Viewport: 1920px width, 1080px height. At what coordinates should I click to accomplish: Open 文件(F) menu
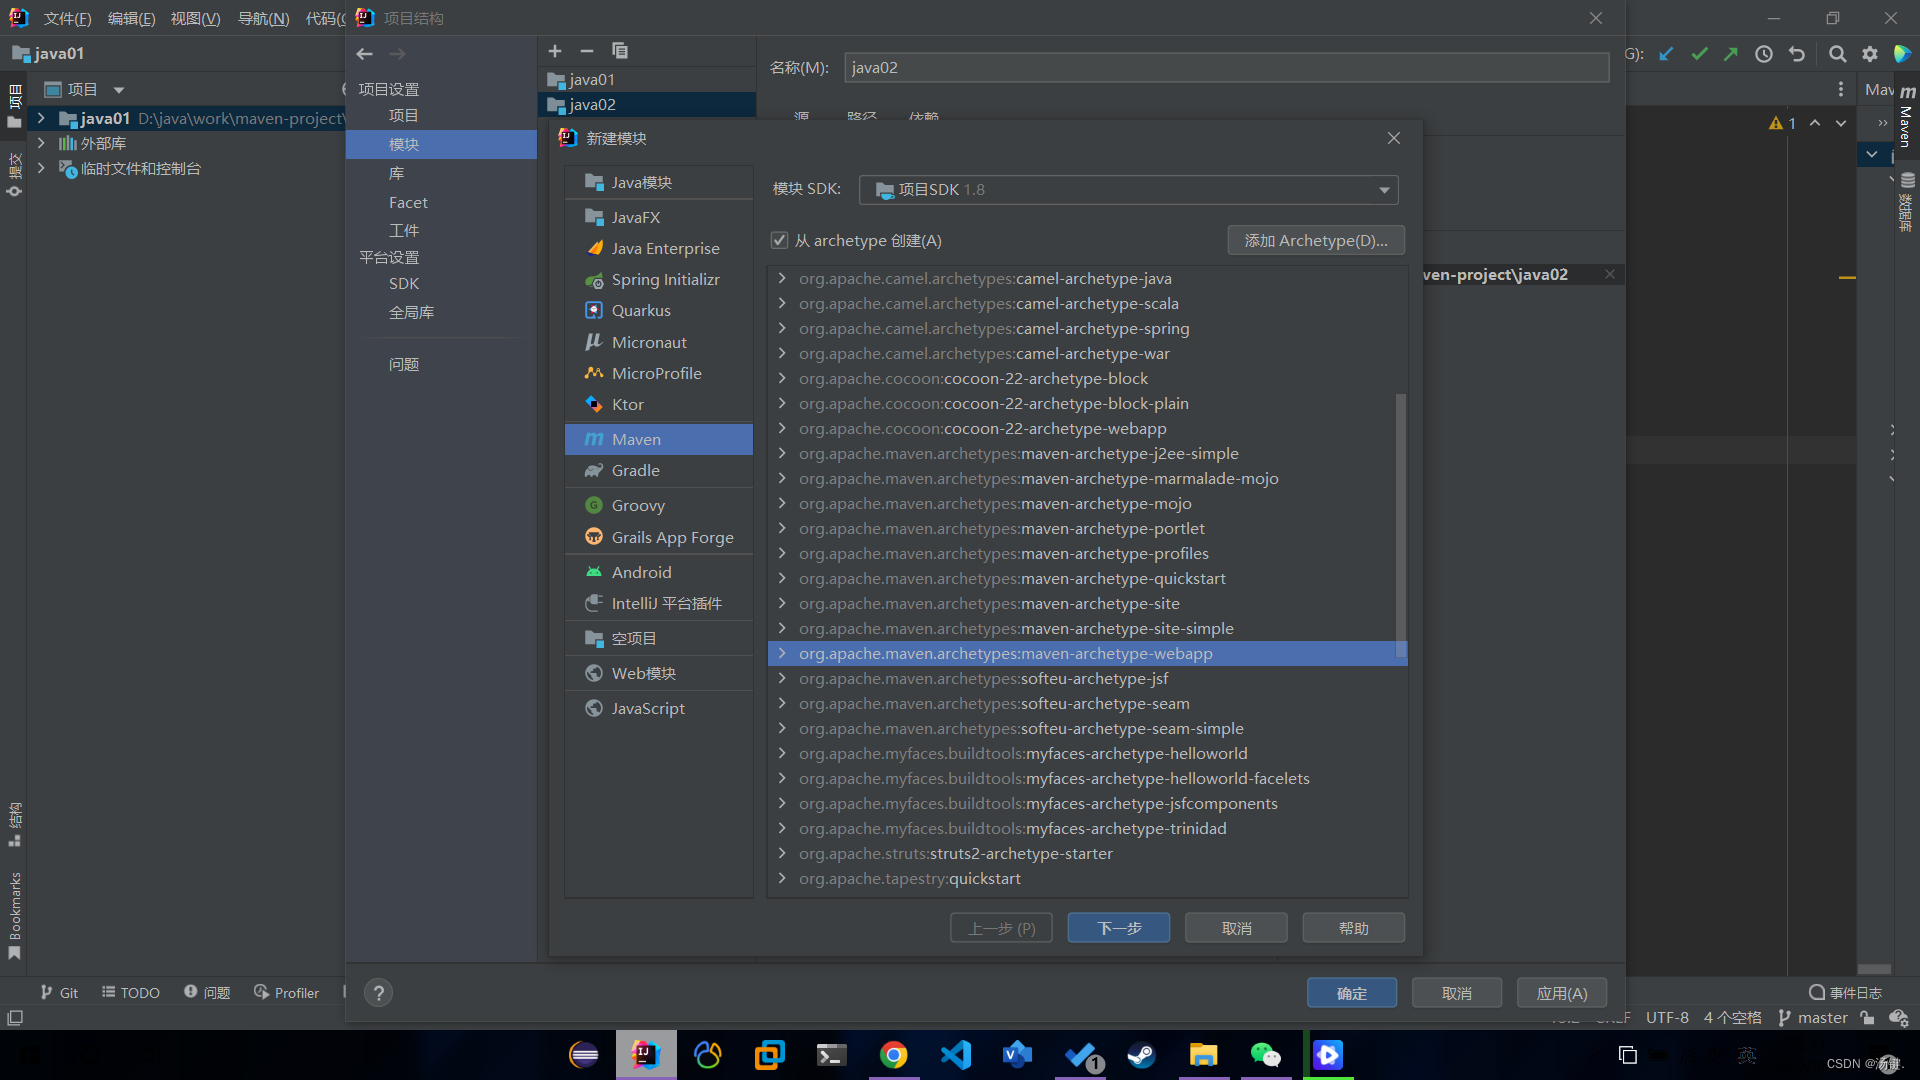(67, 19)
